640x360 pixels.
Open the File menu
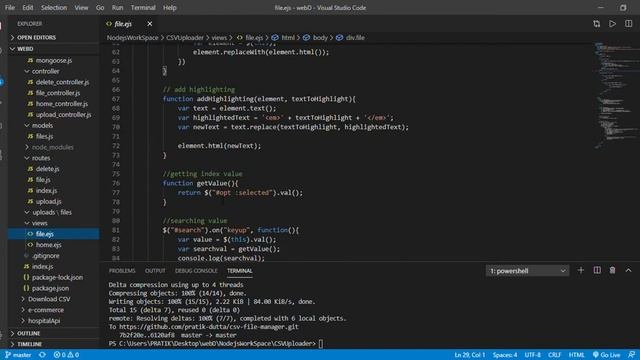pyautogui.click(x=9, y=8)
